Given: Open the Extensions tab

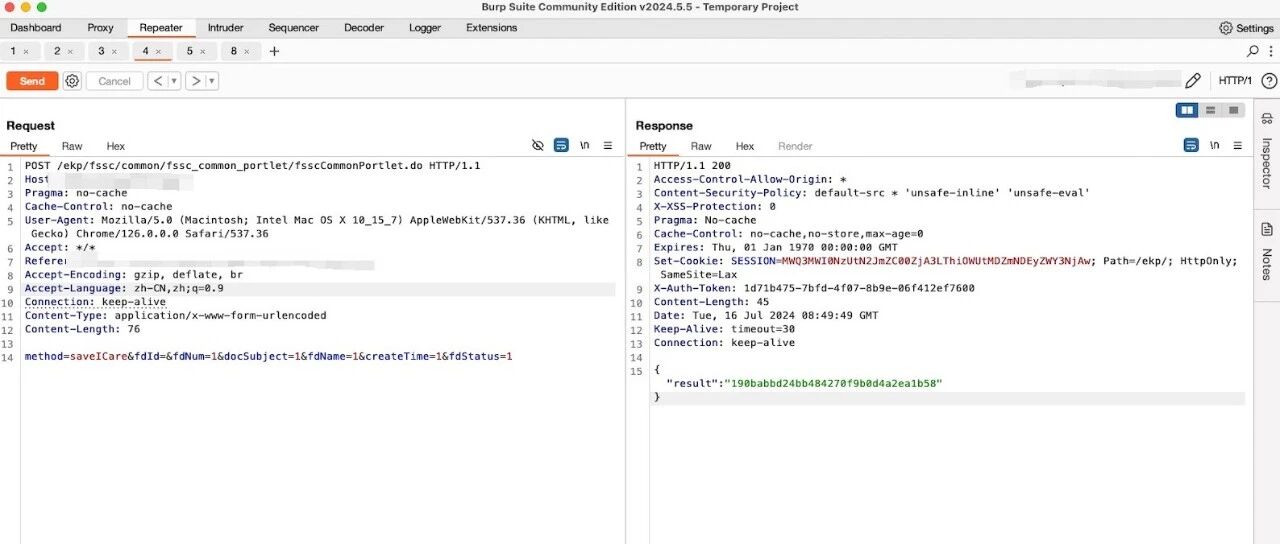Looking at the screenshot, I should tap(492, 28).
